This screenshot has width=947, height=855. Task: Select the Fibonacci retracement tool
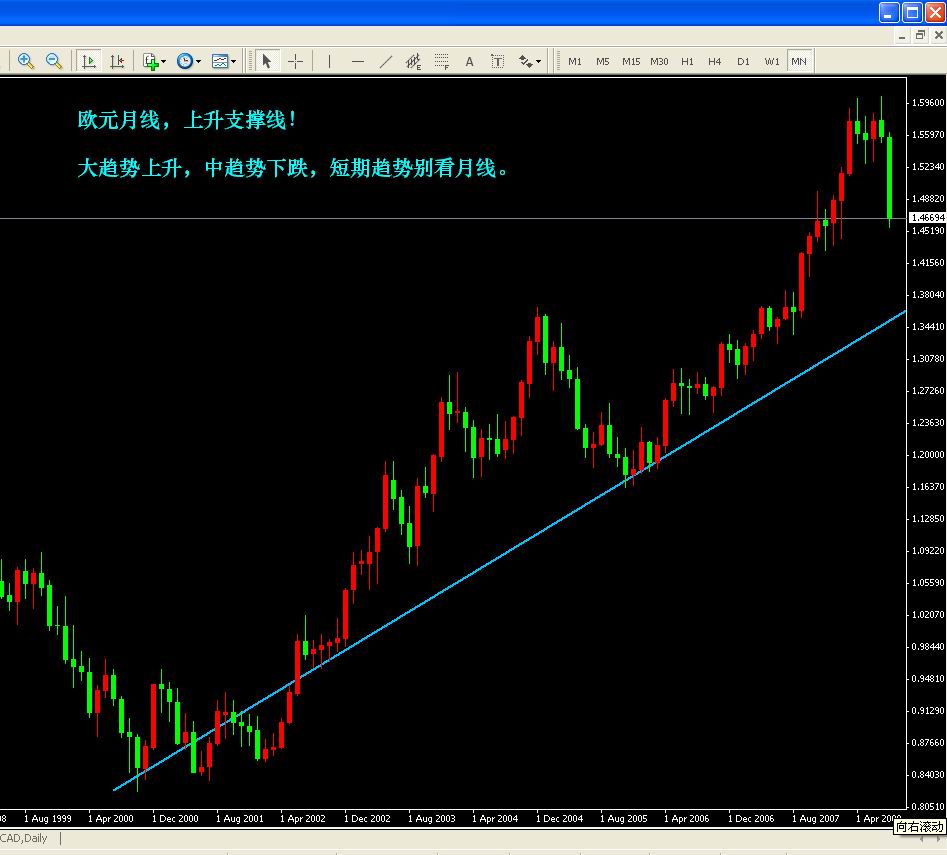(x=441, y=61)
